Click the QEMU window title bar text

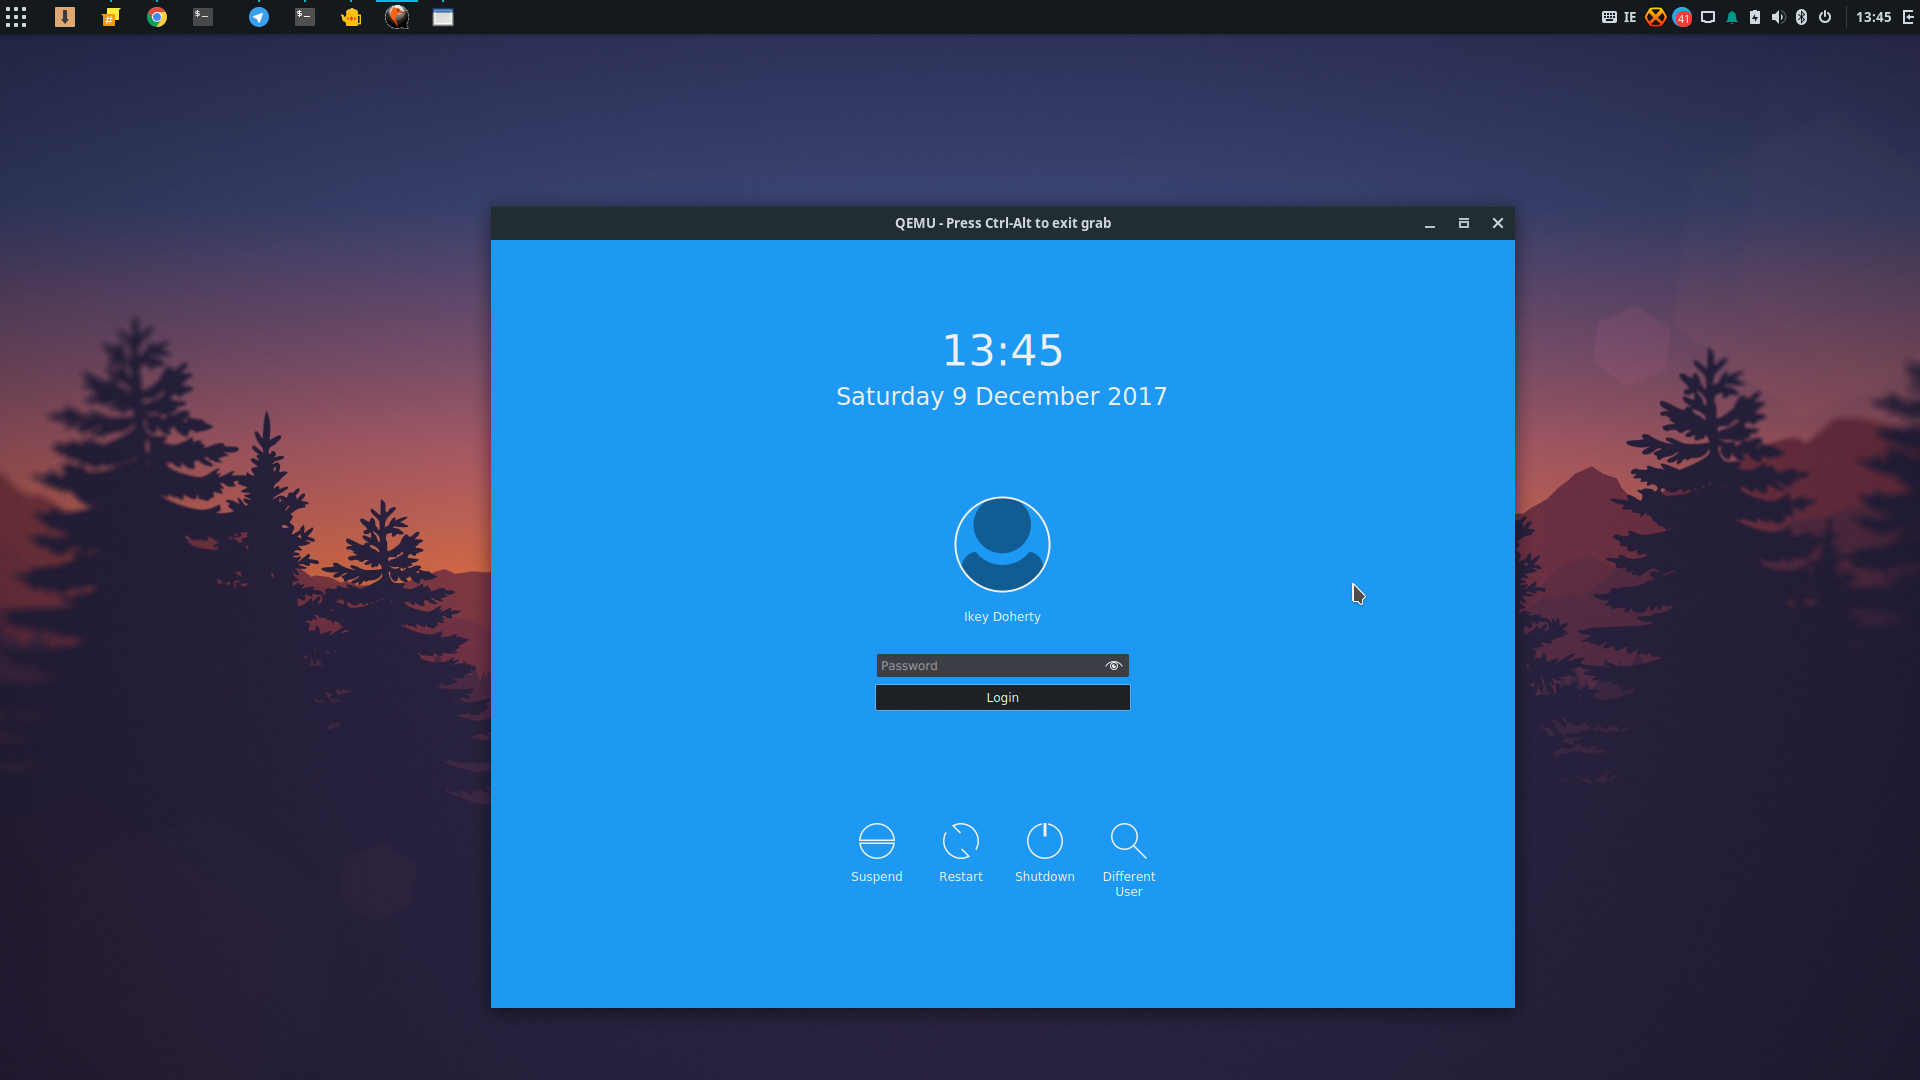click(x=1003, y=223)
